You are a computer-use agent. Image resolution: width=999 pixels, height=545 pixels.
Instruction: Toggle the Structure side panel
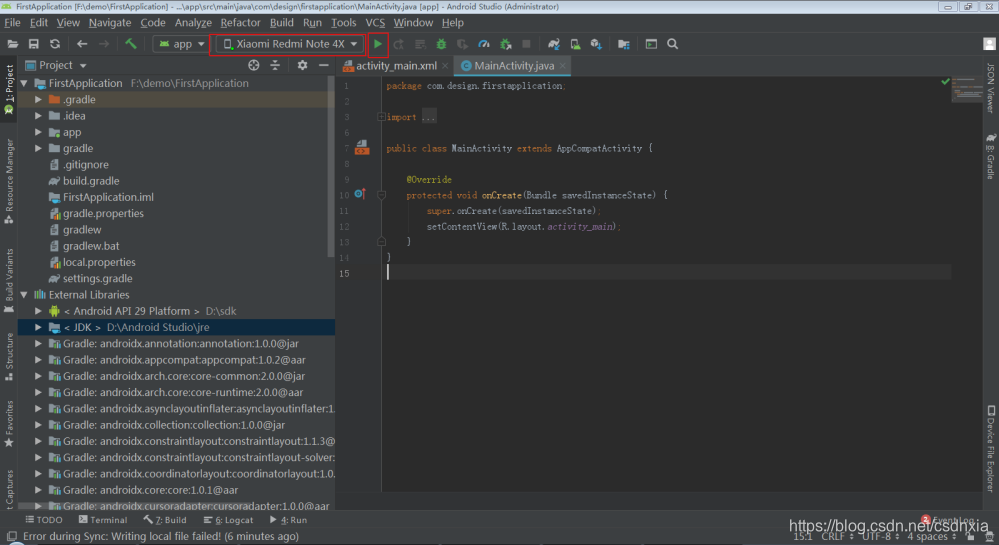[9, 356]
